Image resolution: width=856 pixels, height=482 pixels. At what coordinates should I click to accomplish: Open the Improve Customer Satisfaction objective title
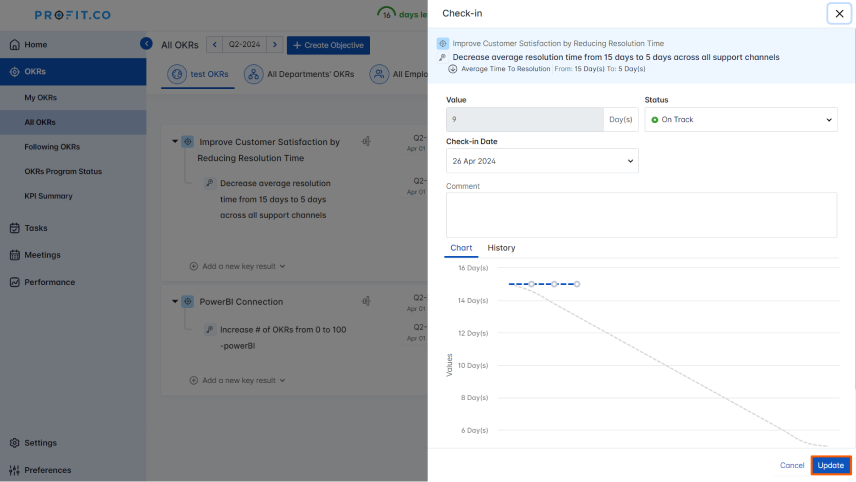click(x=269, y=150)
